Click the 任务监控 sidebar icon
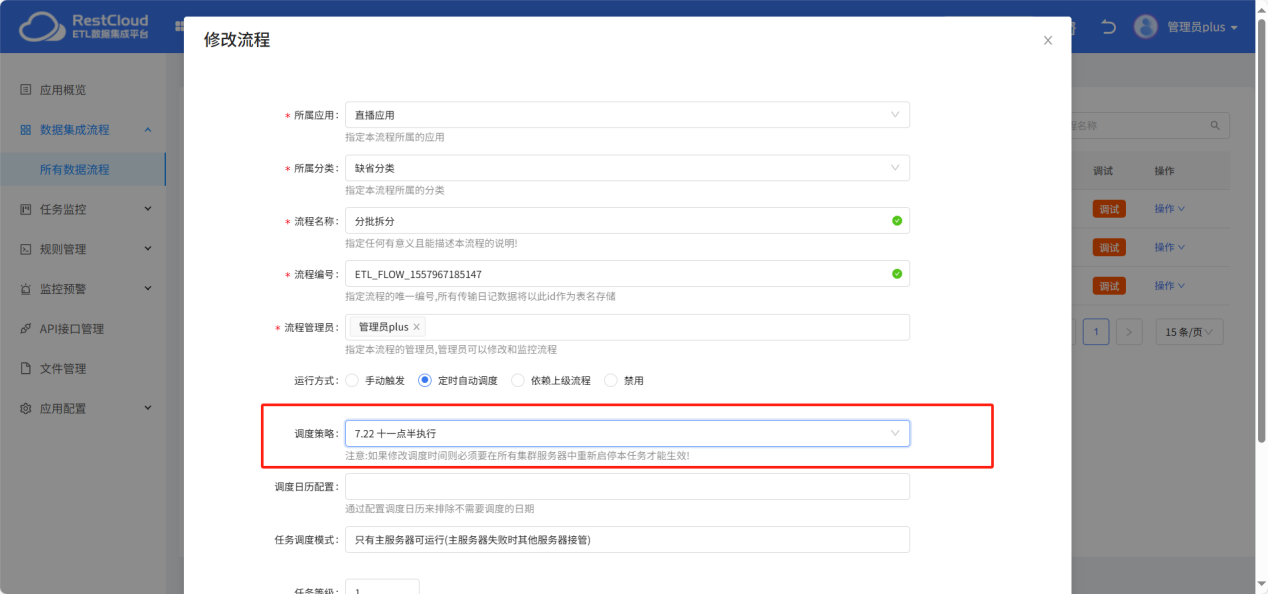The width and height of the screenshot is (1268, 594). pos(26,209)
